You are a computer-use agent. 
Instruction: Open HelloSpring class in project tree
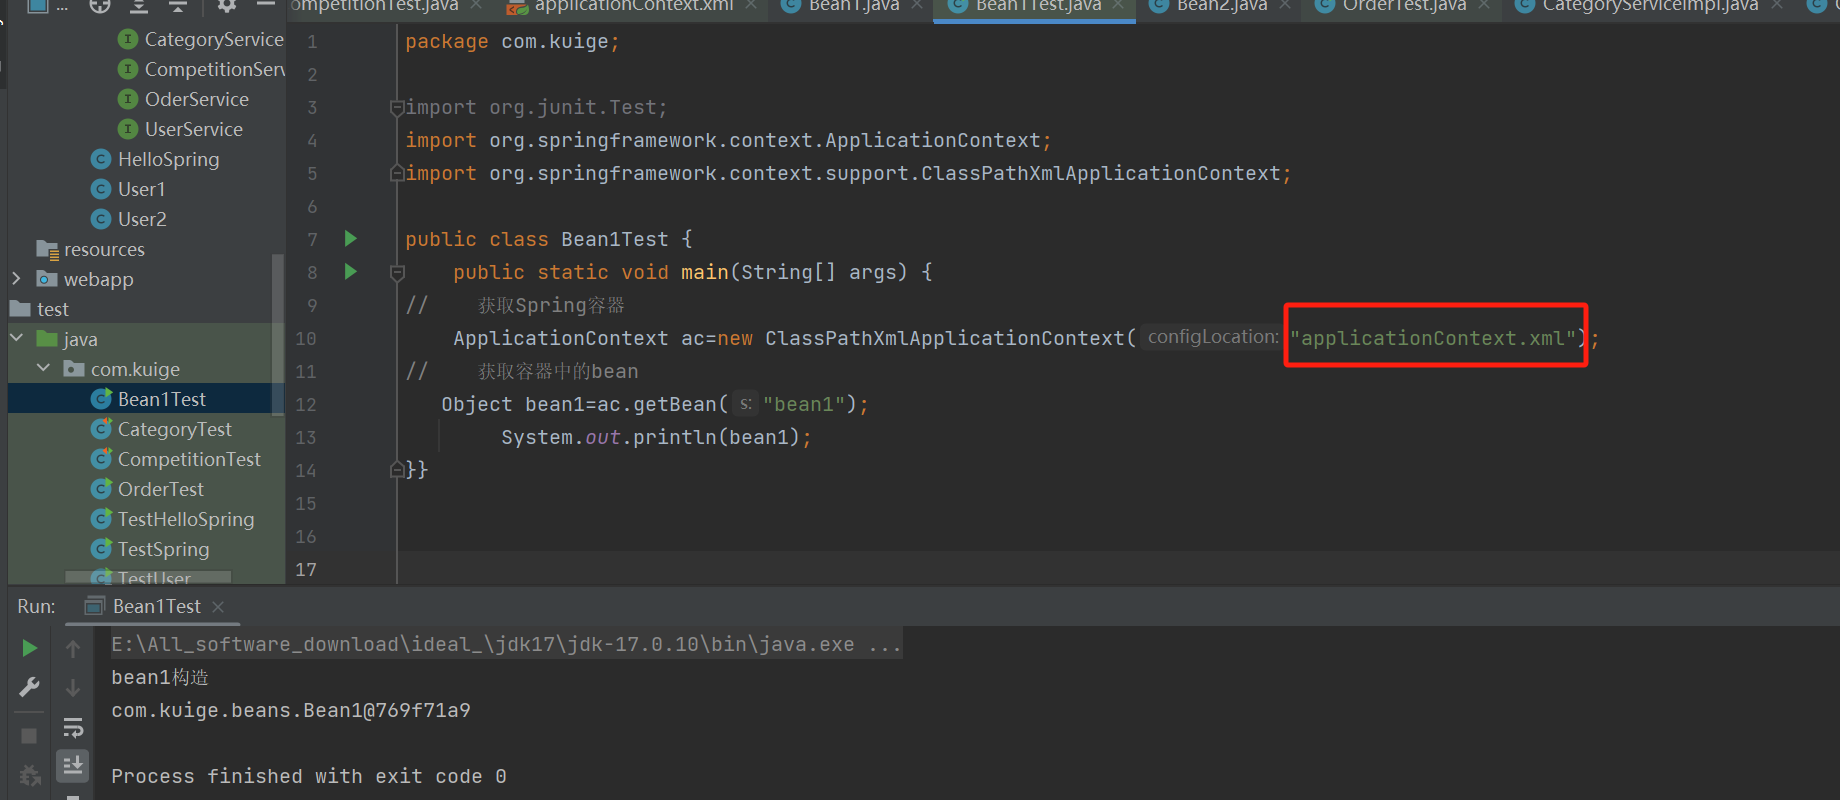168,159
